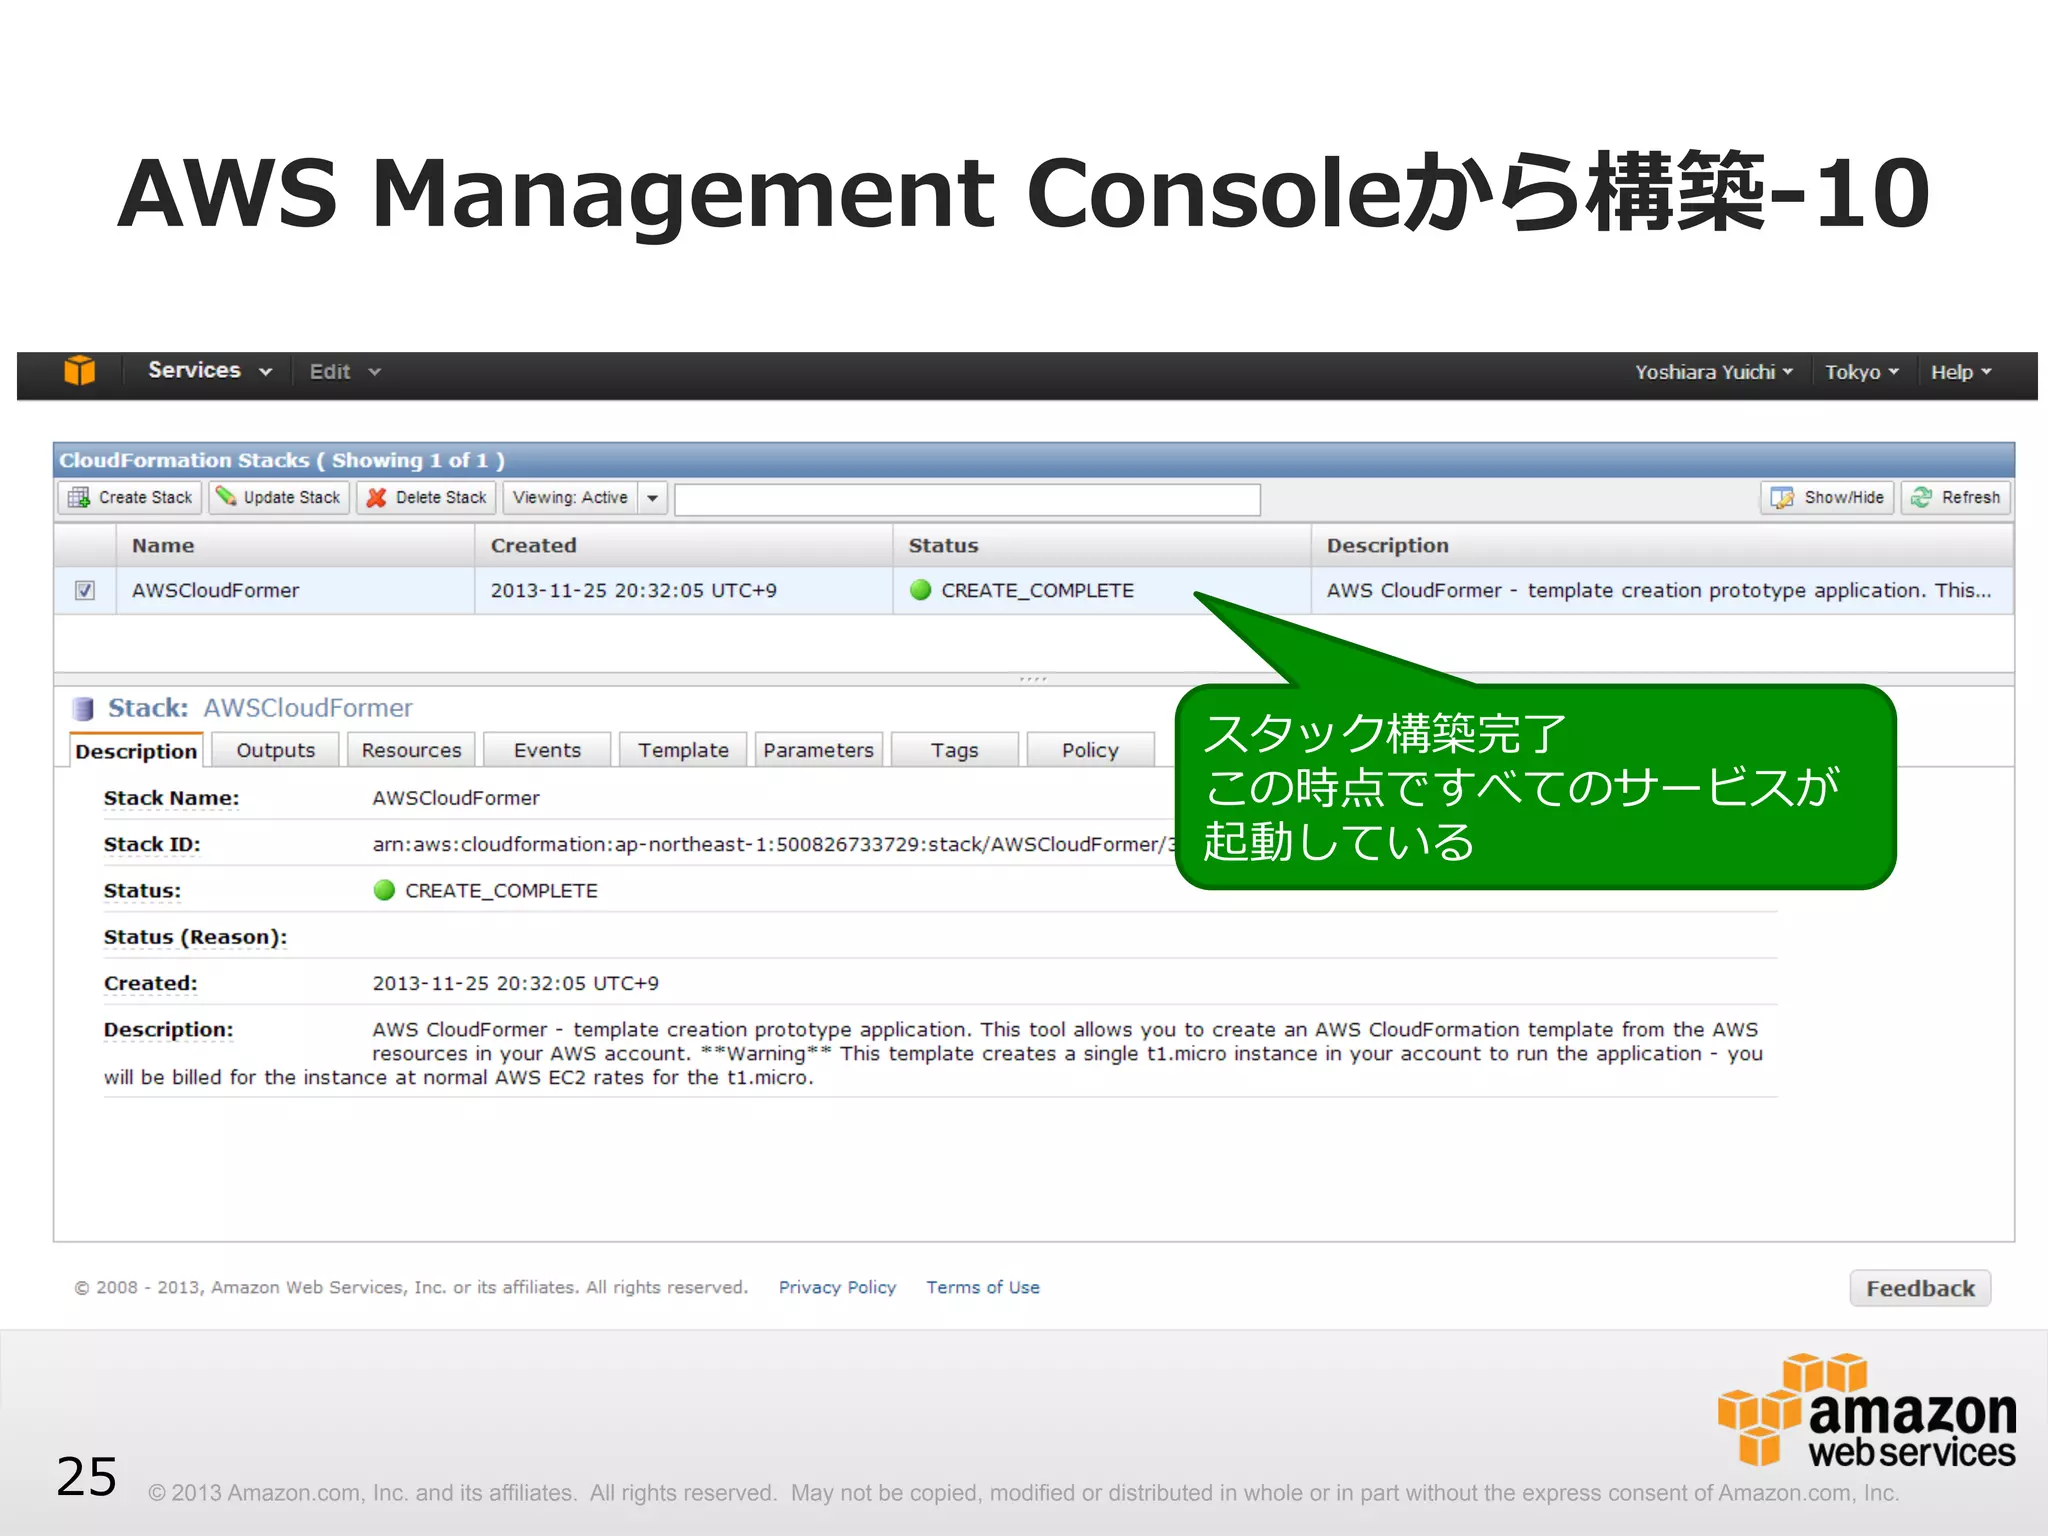Sort by the Name column header

click(x=295, y=545)
